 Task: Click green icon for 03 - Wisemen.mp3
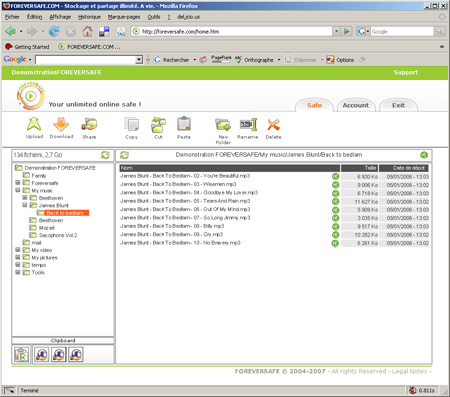[x=335, y=185]
